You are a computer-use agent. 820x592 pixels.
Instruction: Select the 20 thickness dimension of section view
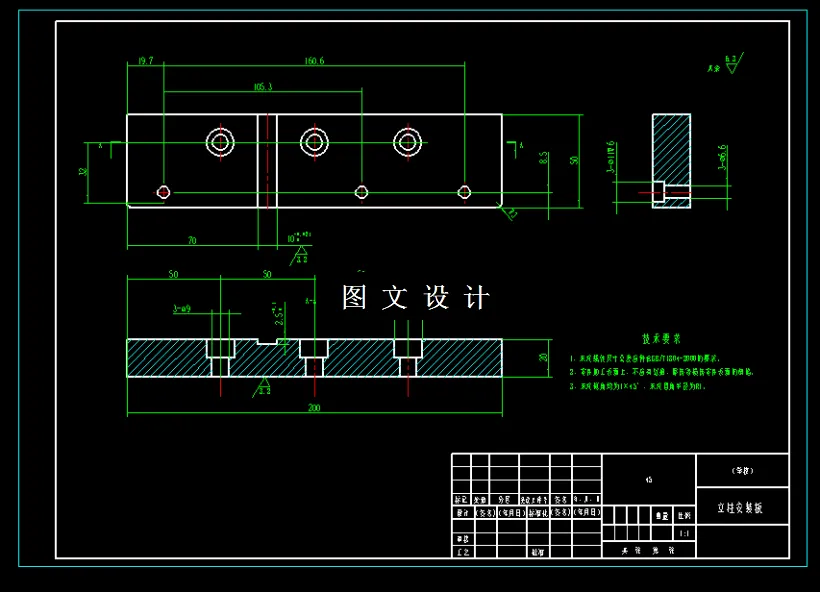(543, 357)
